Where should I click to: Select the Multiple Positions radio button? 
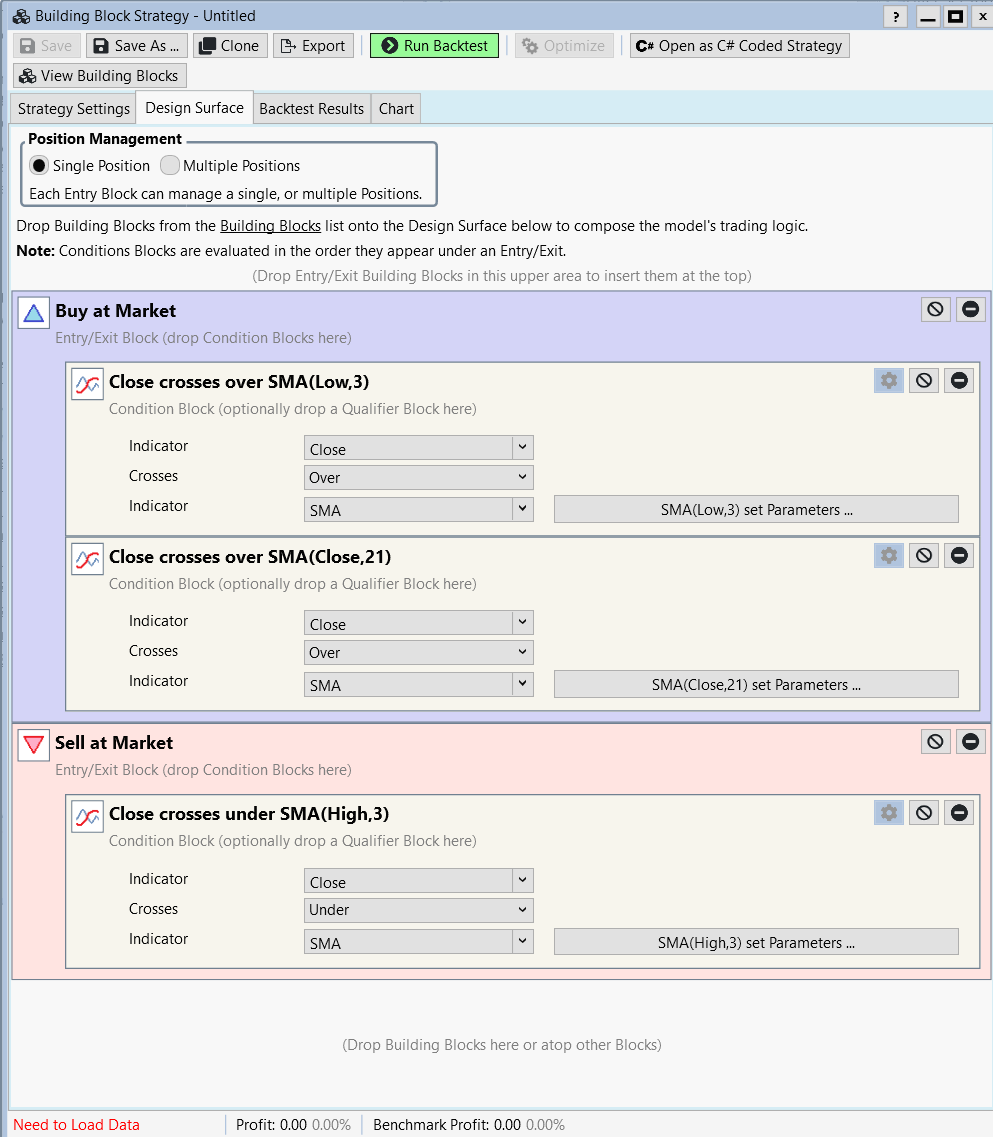coord(170,166)
